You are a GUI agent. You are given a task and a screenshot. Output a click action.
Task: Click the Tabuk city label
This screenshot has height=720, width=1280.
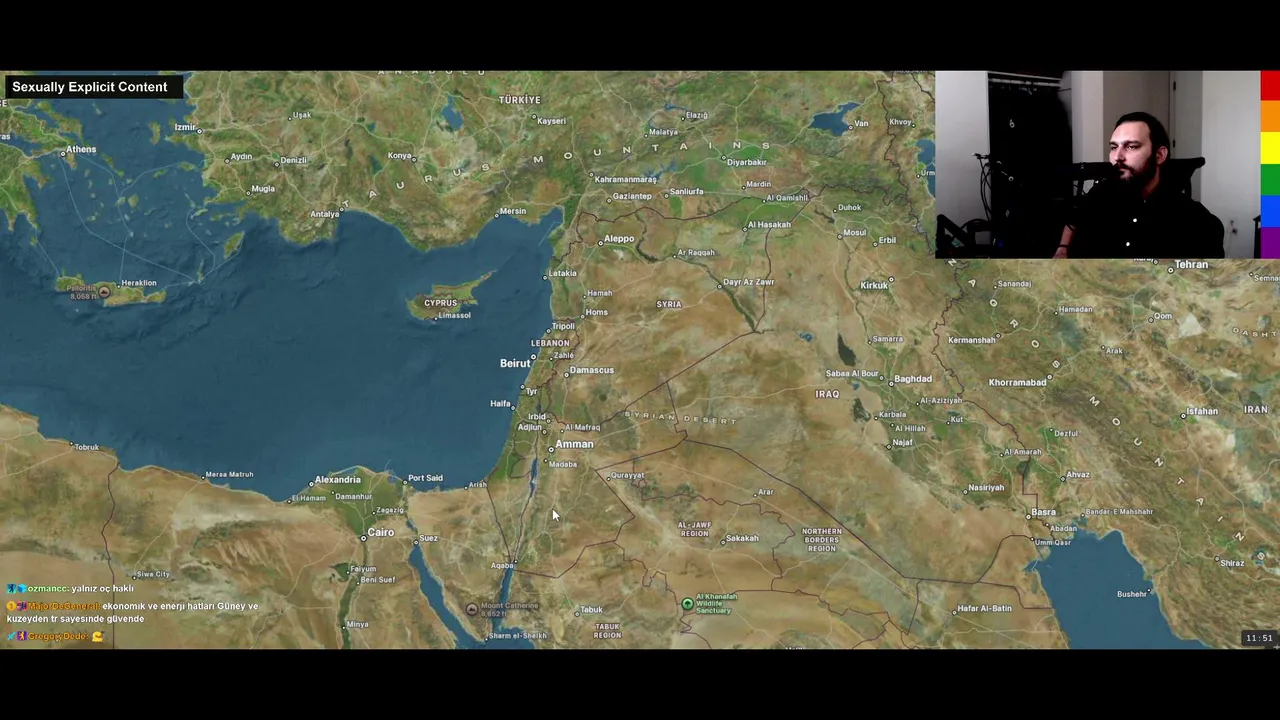(592, 610)
